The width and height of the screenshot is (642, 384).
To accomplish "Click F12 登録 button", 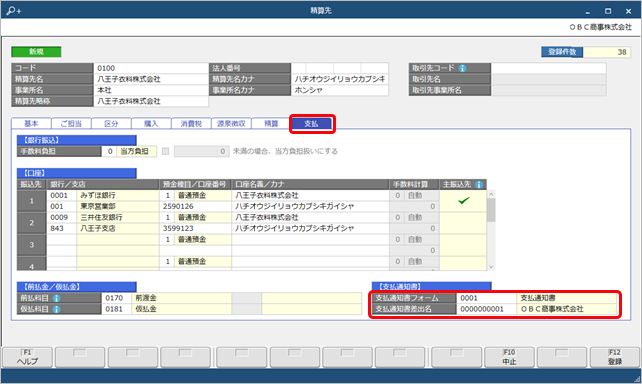I will tap(615, 357).
